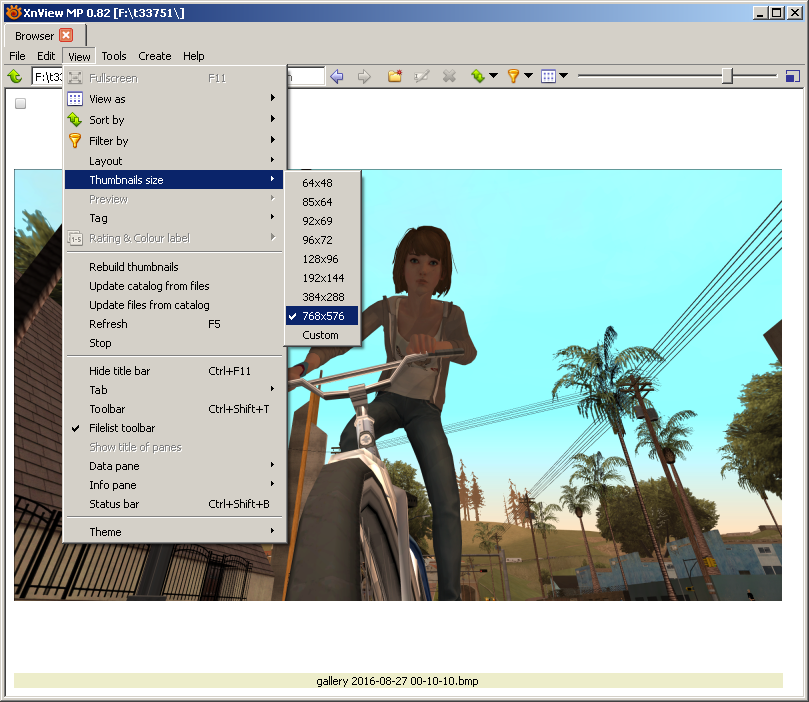Close the Browser tab with red X

(66, 35)
